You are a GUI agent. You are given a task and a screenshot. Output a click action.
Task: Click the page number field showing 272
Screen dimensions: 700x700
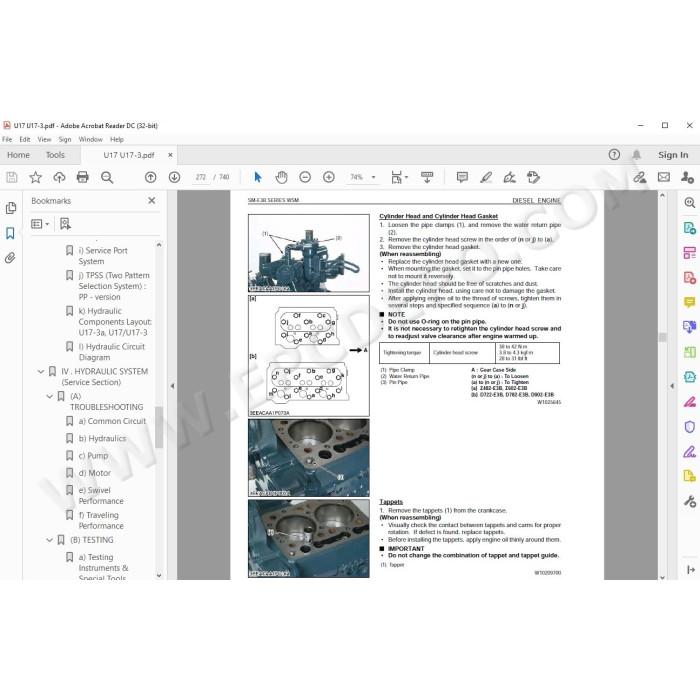(201, 177)
